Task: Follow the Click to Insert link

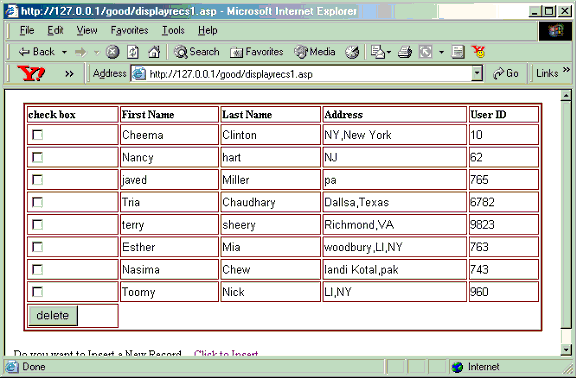Action: click(226, 353)
